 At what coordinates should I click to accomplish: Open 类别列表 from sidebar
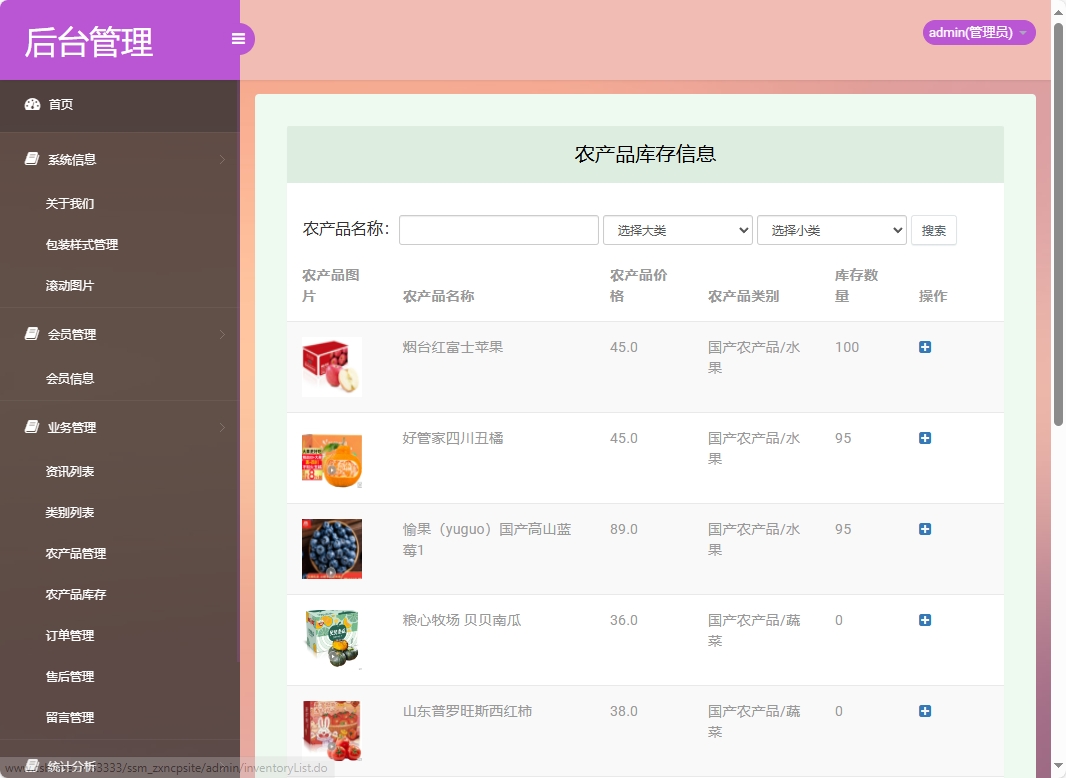[x=72, y=512]
